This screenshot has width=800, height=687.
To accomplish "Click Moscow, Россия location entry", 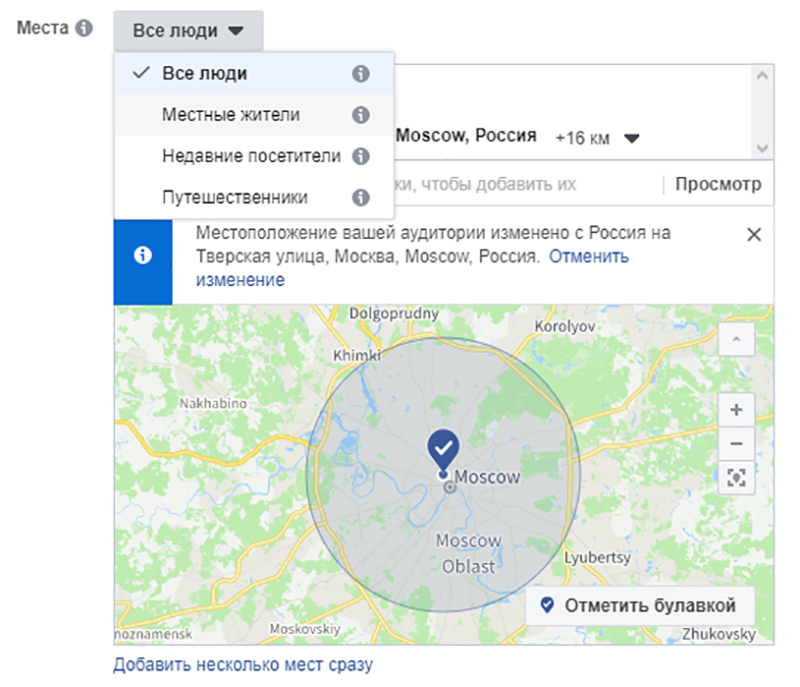I will tap(466, 136).
